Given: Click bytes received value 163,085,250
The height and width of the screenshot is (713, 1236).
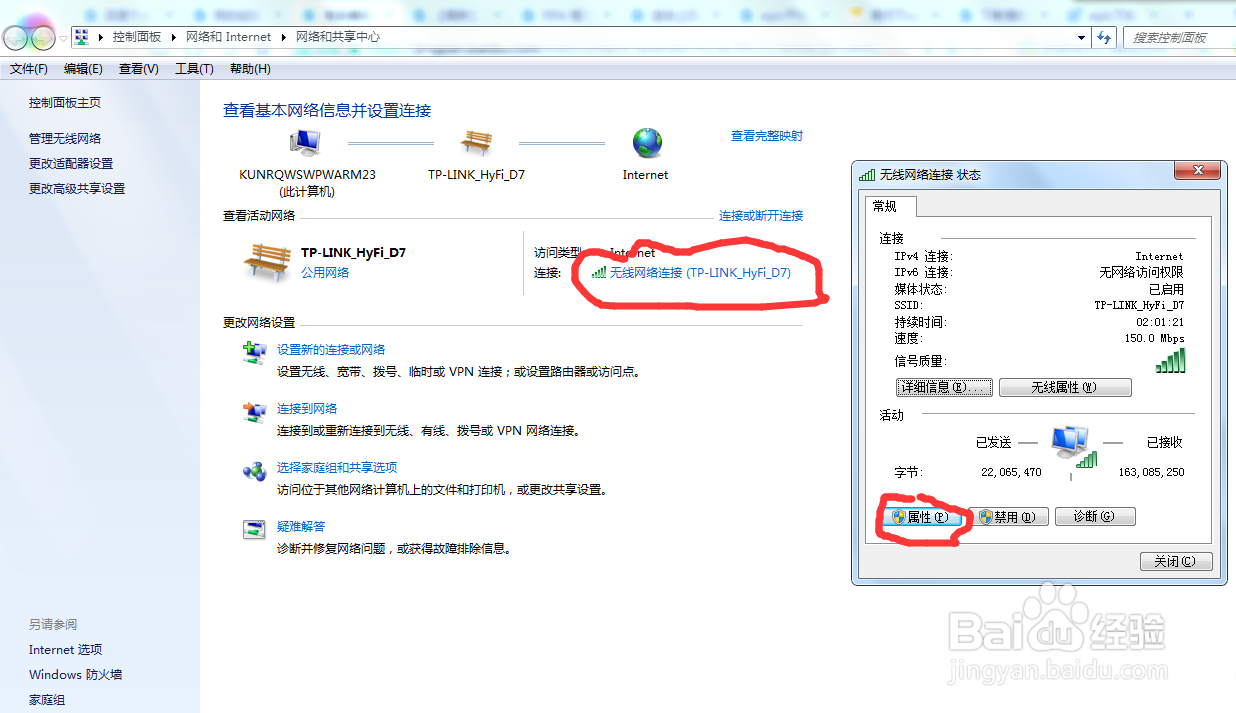Looking at the screenshot, I should click(1151, 472).
